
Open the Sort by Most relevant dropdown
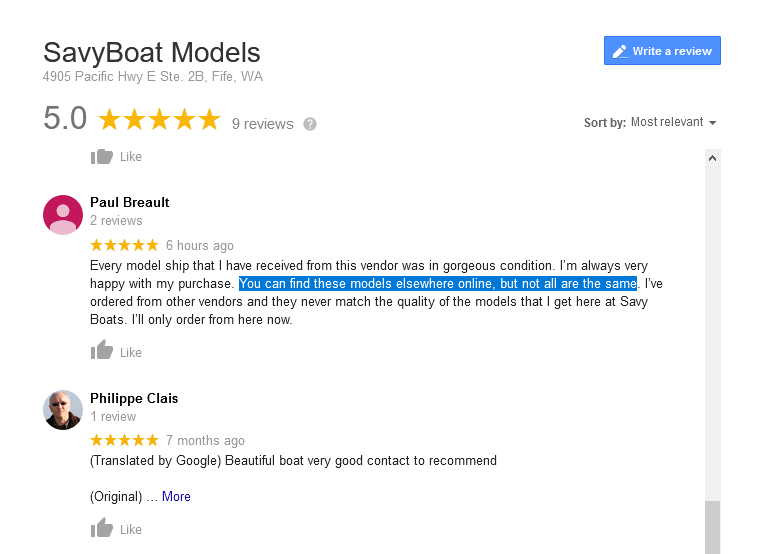(x=673, y=122)
